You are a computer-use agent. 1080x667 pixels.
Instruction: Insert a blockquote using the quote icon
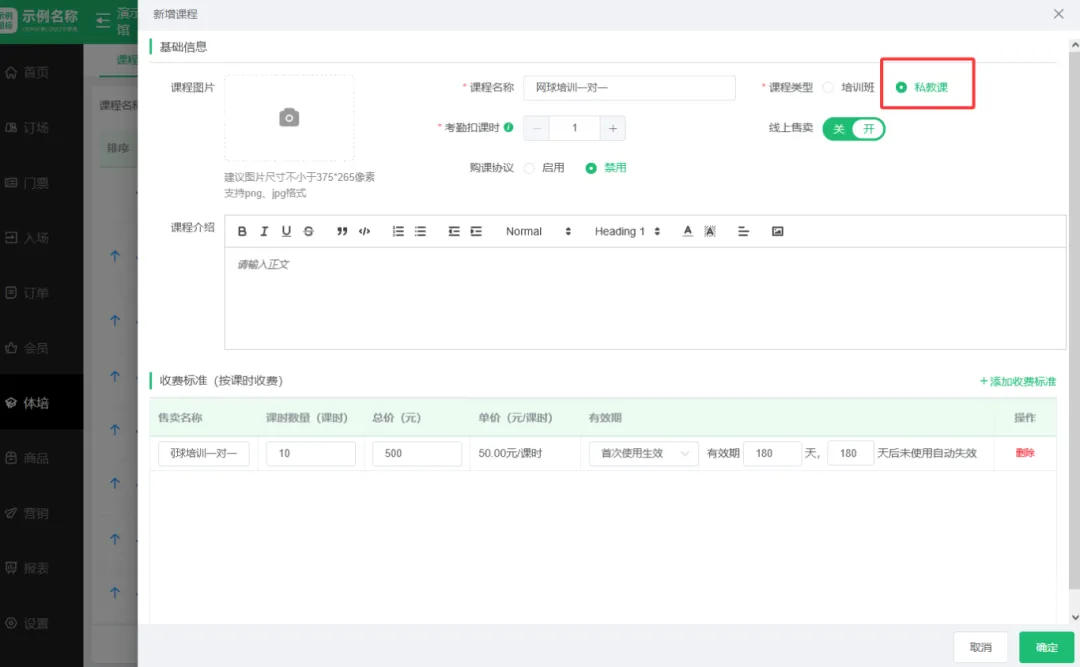pyautogui.click(x=342, y=231)
